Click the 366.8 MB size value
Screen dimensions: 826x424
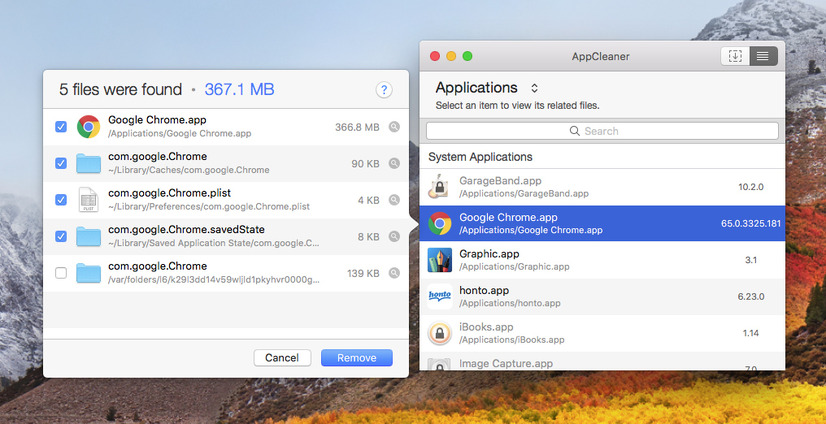357,127
